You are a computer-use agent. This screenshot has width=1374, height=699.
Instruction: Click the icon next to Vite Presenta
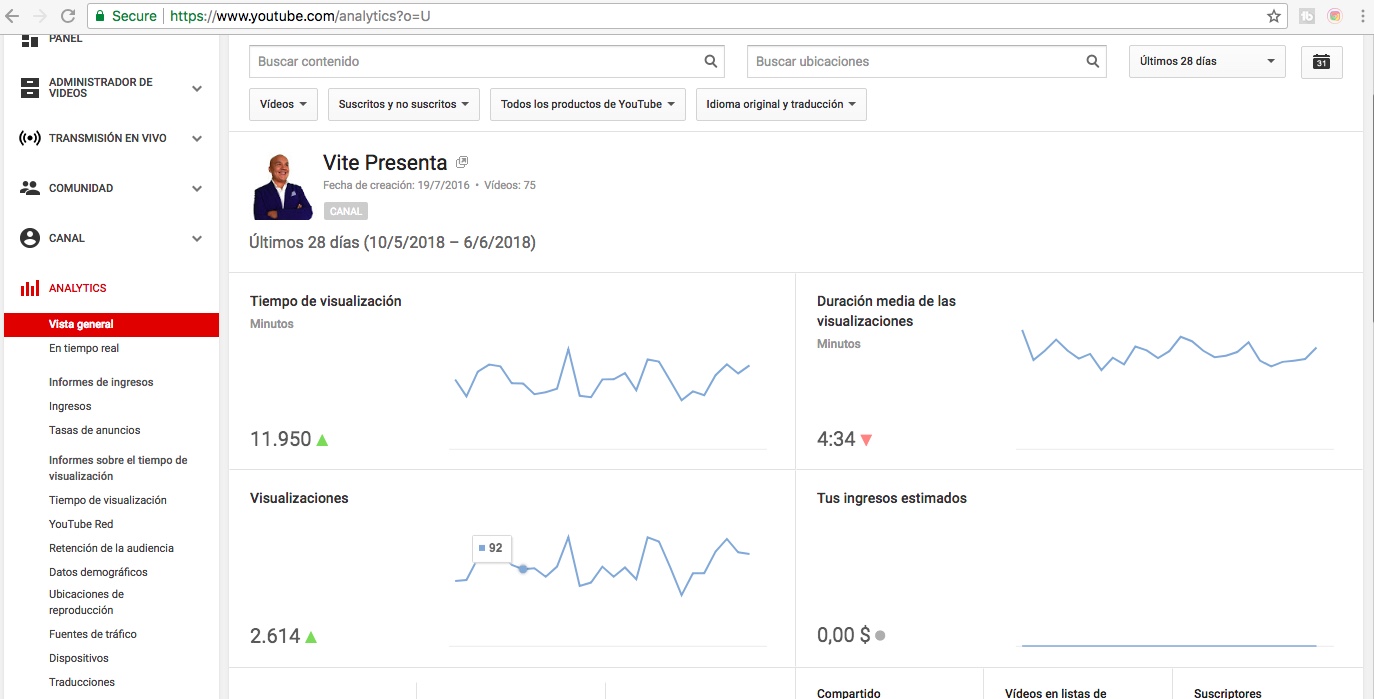click(462, 162)
